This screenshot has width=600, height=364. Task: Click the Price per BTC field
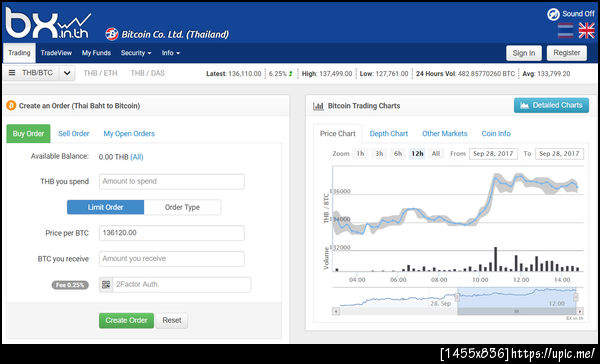pyautogui.click(x=171, y=233)
